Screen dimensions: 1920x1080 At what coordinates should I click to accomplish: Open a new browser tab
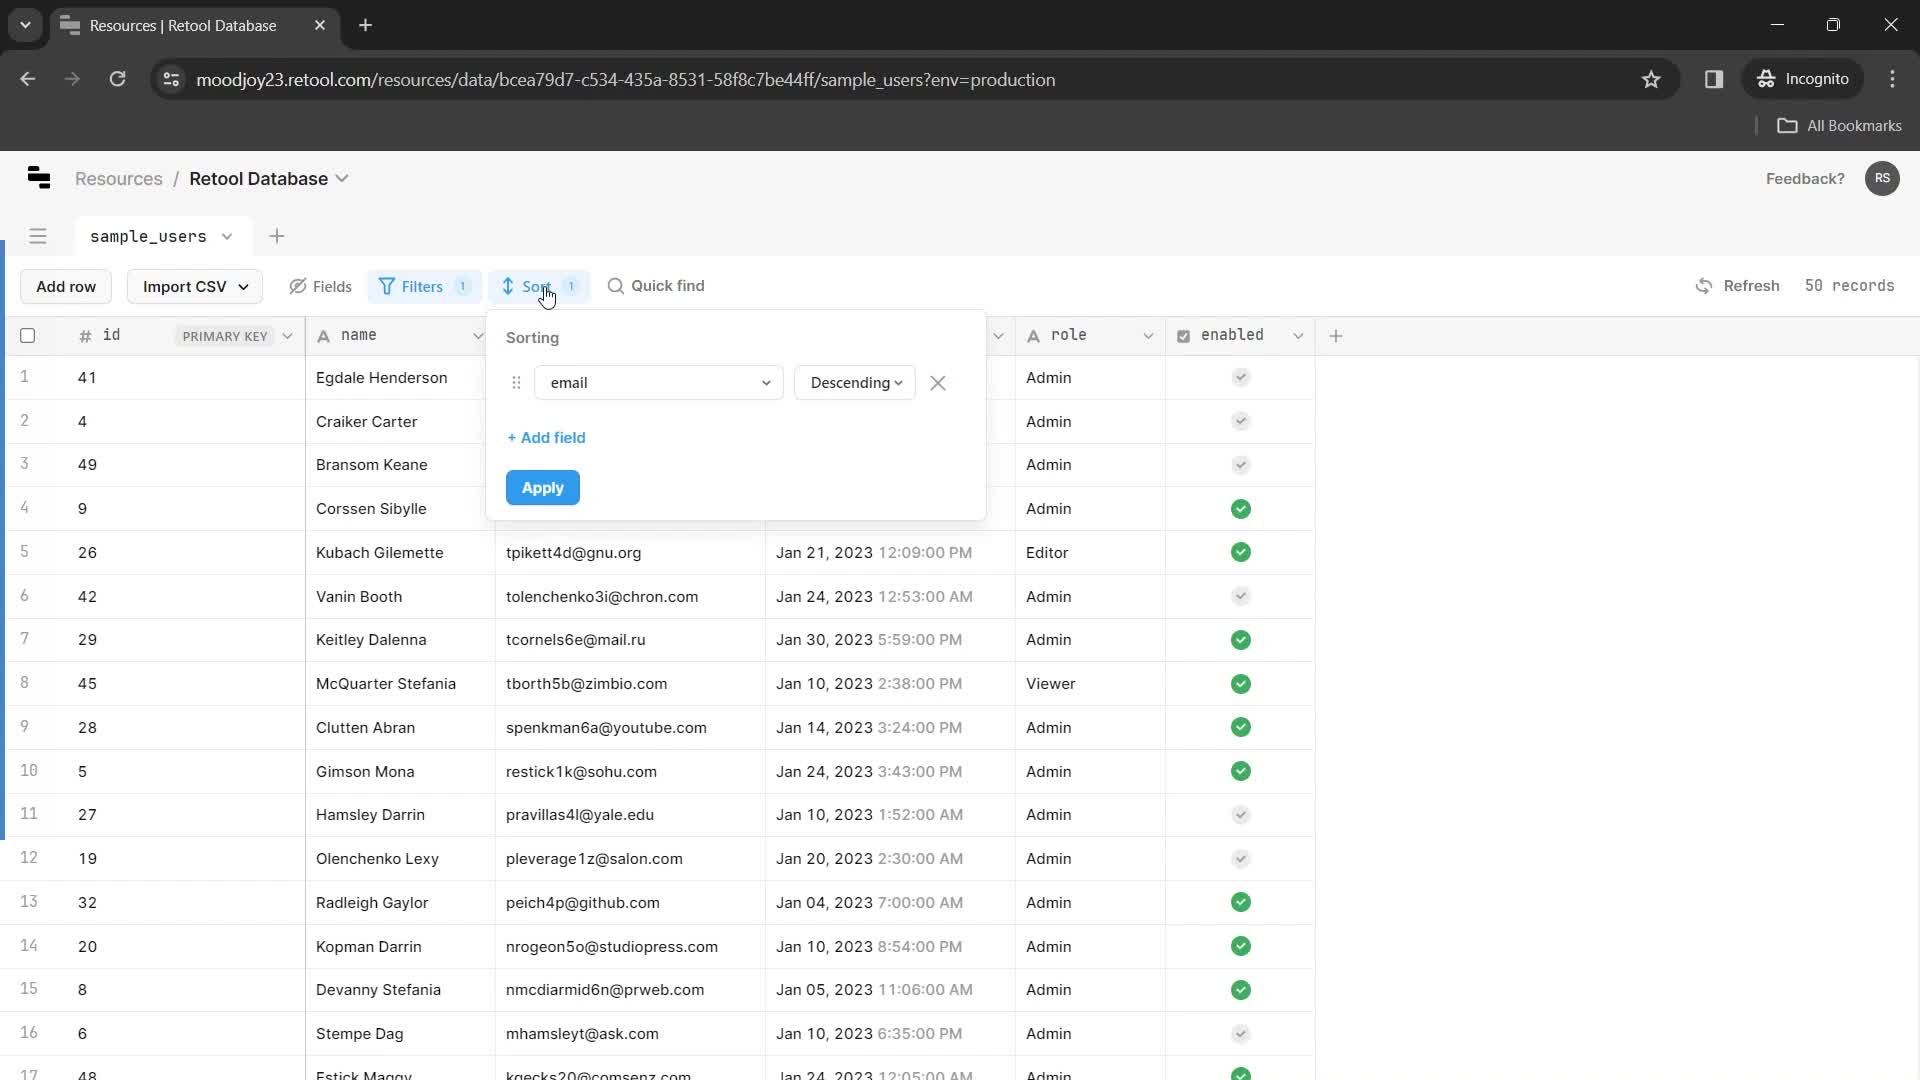pos(365,25)
